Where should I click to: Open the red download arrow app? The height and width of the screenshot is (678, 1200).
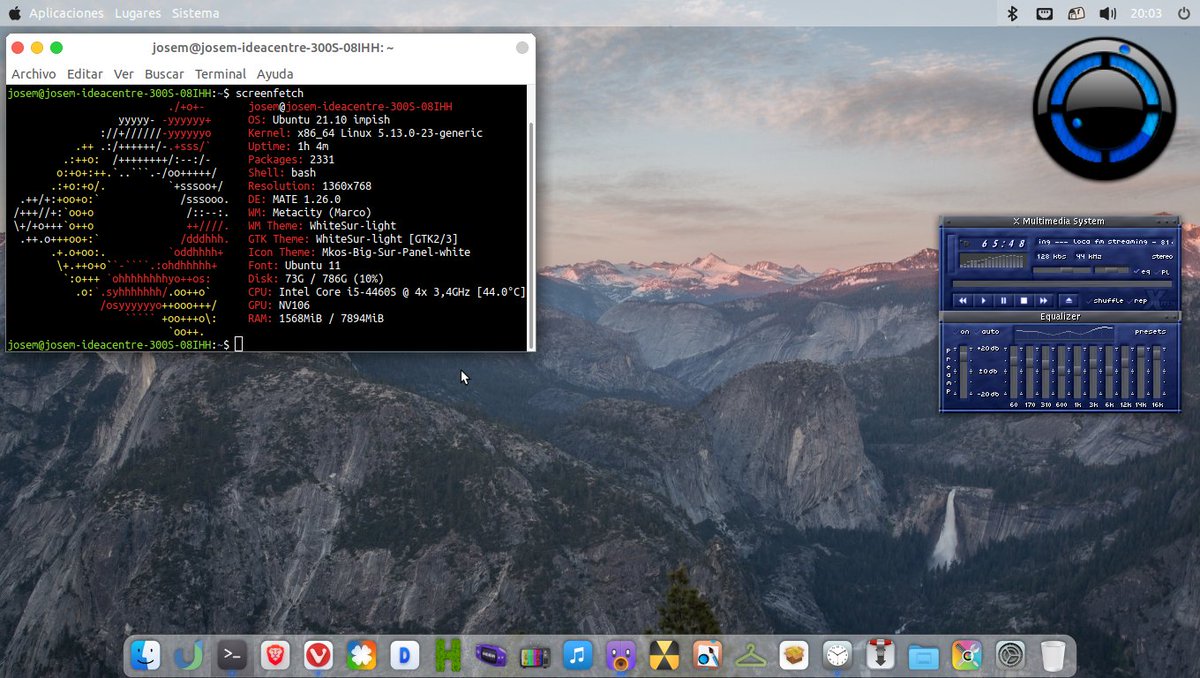point(880,656)
